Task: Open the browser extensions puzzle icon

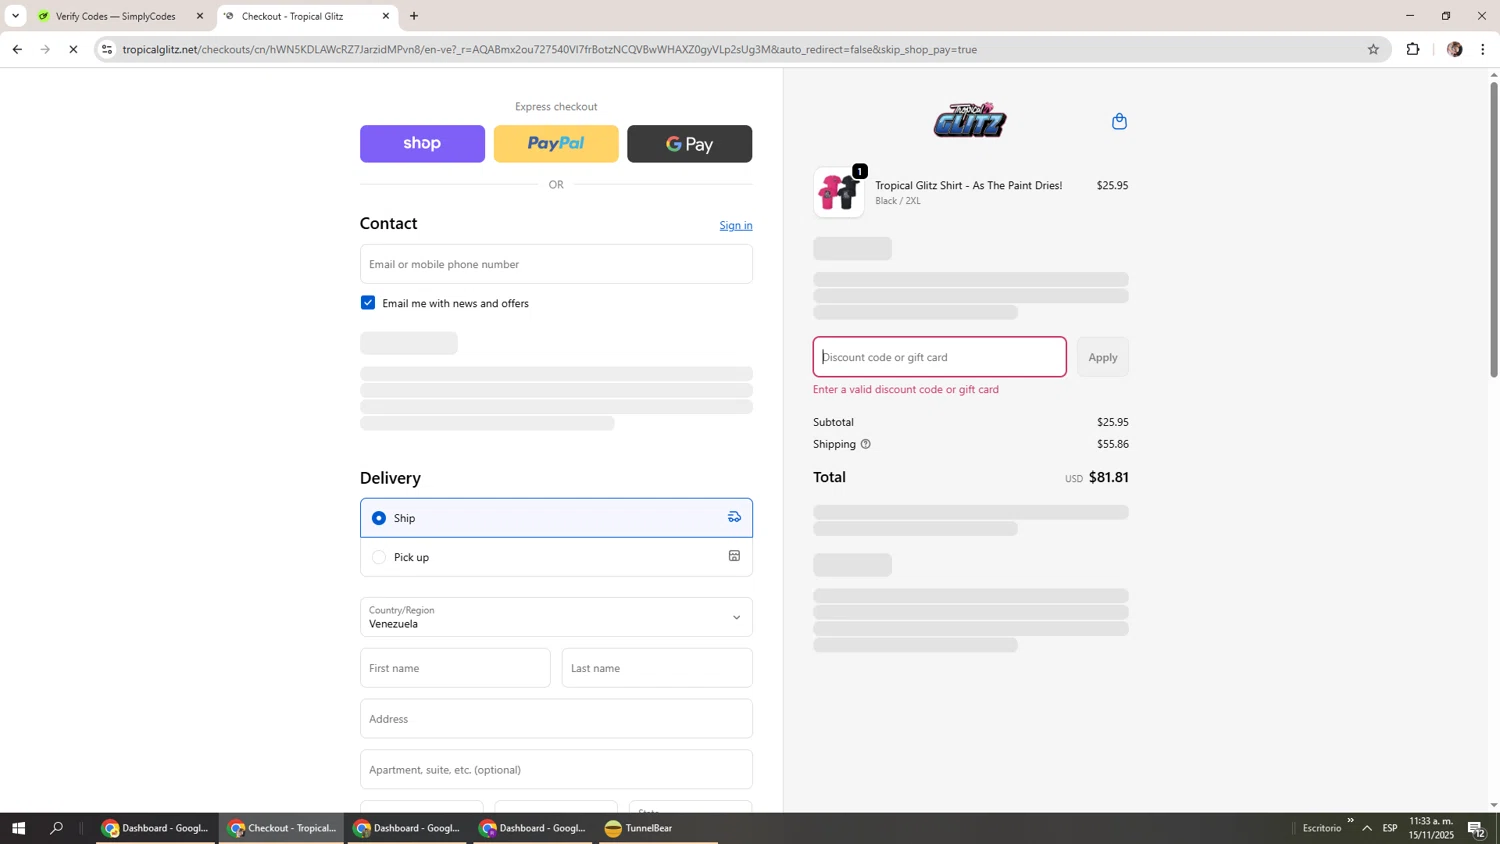Action: [1413, 49]
